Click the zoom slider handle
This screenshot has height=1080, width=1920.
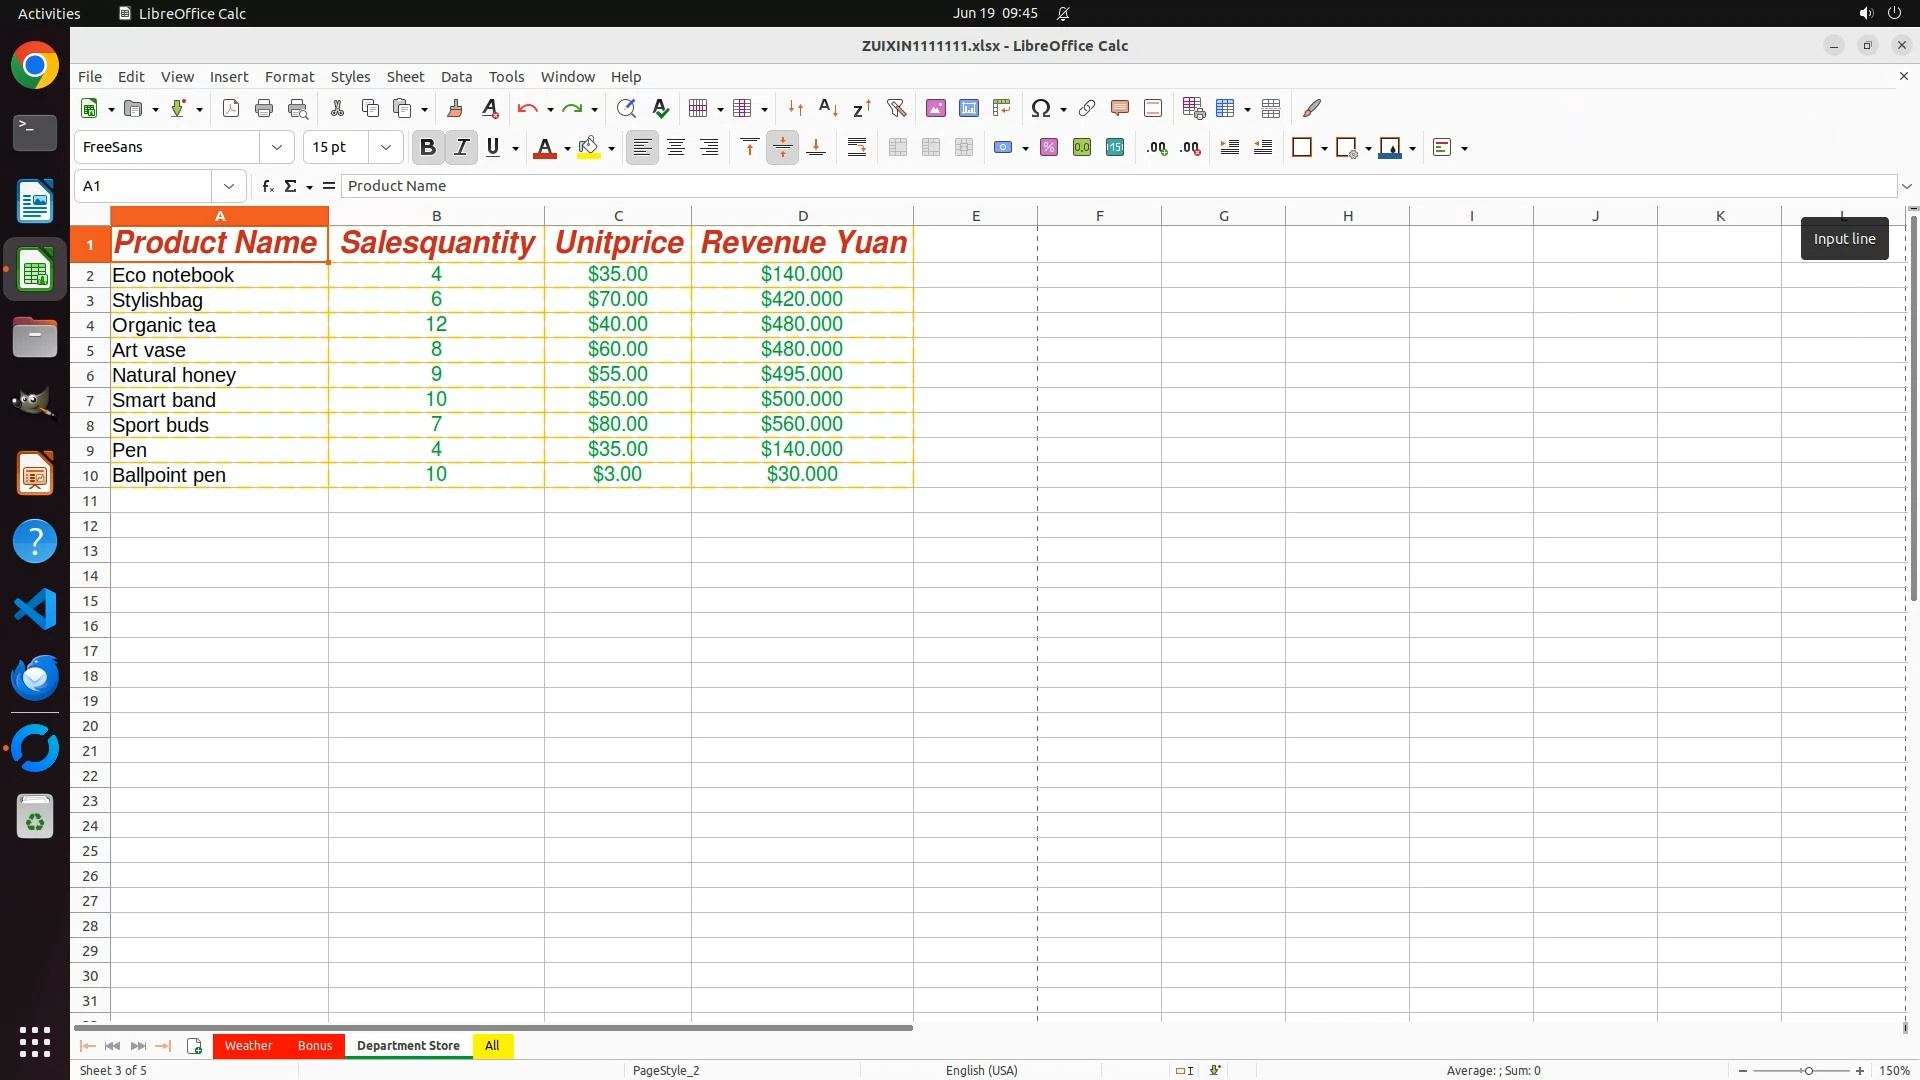[1808, 1071]
